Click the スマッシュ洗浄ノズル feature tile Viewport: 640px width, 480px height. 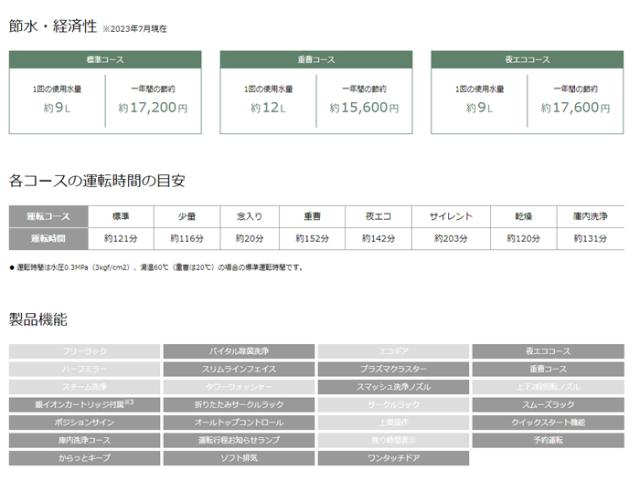[393, 387]
